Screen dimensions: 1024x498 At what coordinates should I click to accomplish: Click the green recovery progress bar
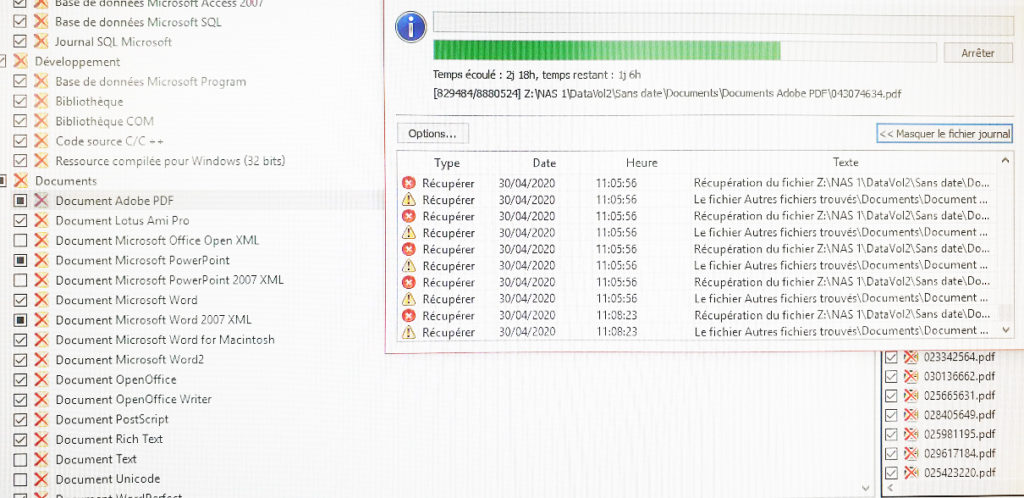pos(685,51)
